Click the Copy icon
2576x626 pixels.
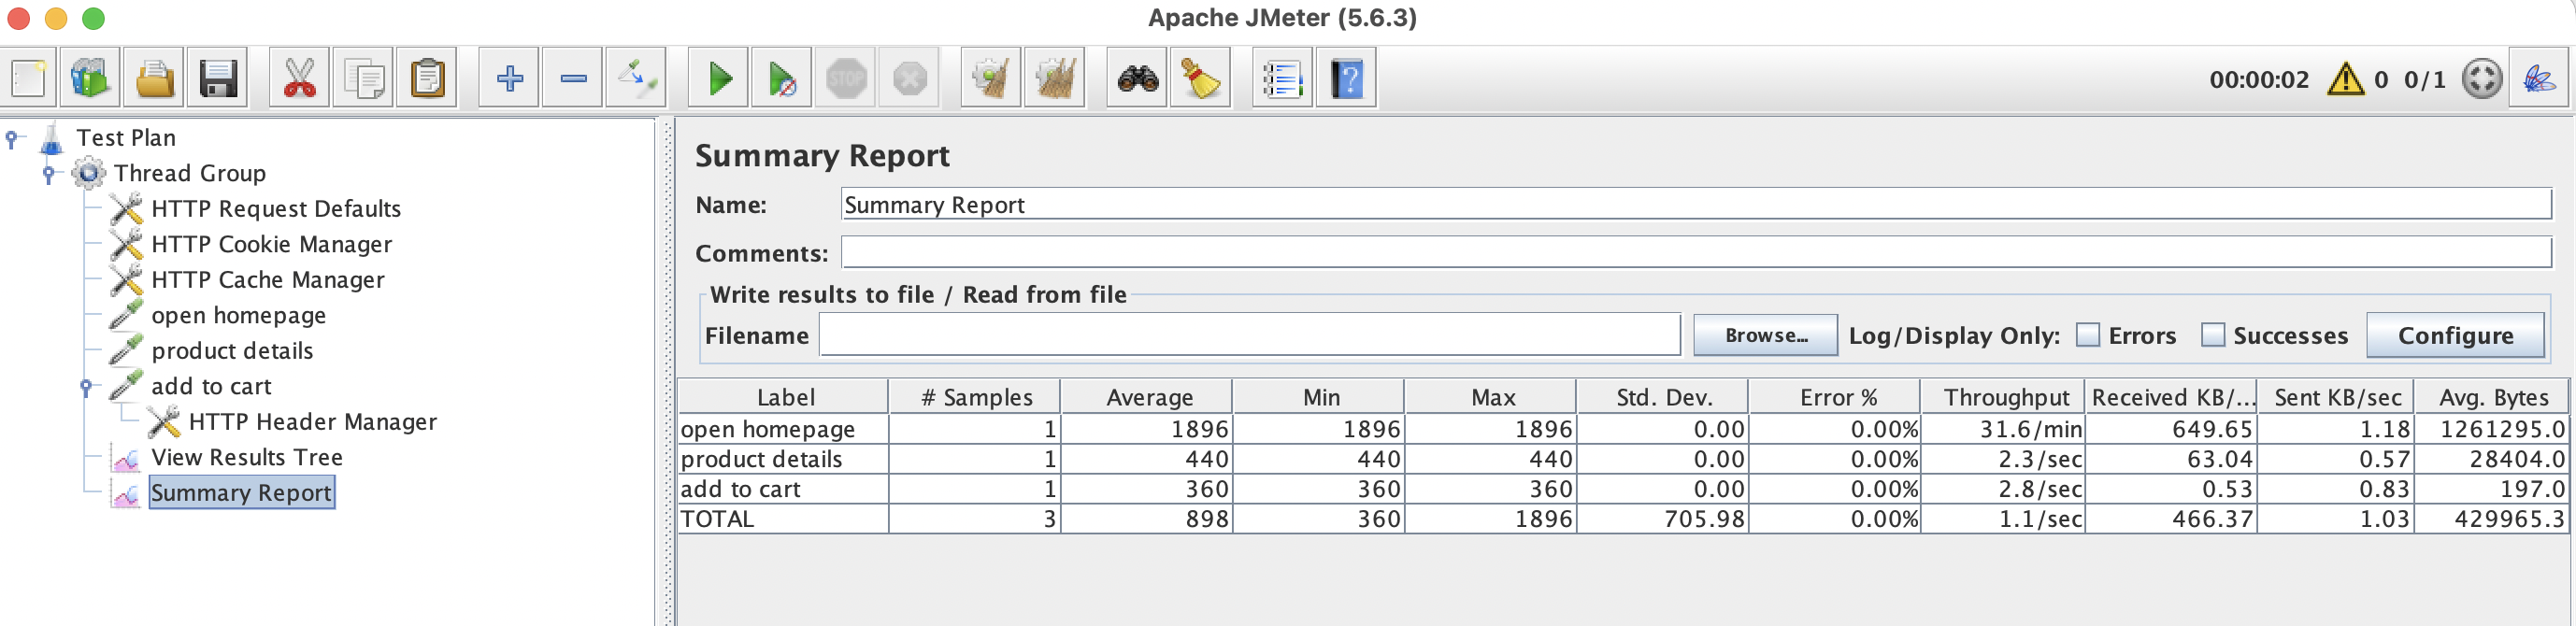[363, 78]
